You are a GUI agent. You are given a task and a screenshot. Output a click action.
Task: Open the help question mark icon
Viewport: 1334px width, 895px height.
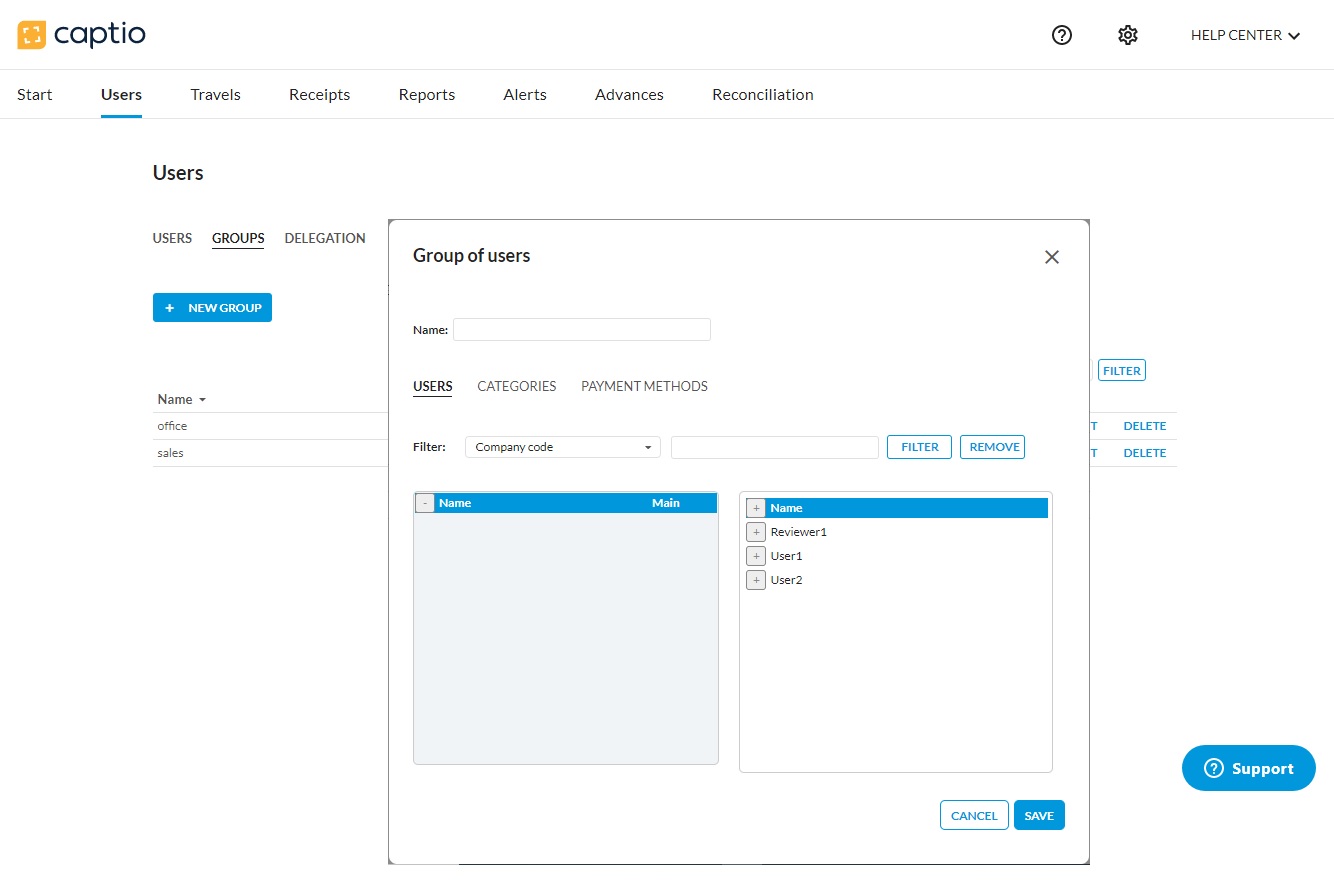[1062, 35]
